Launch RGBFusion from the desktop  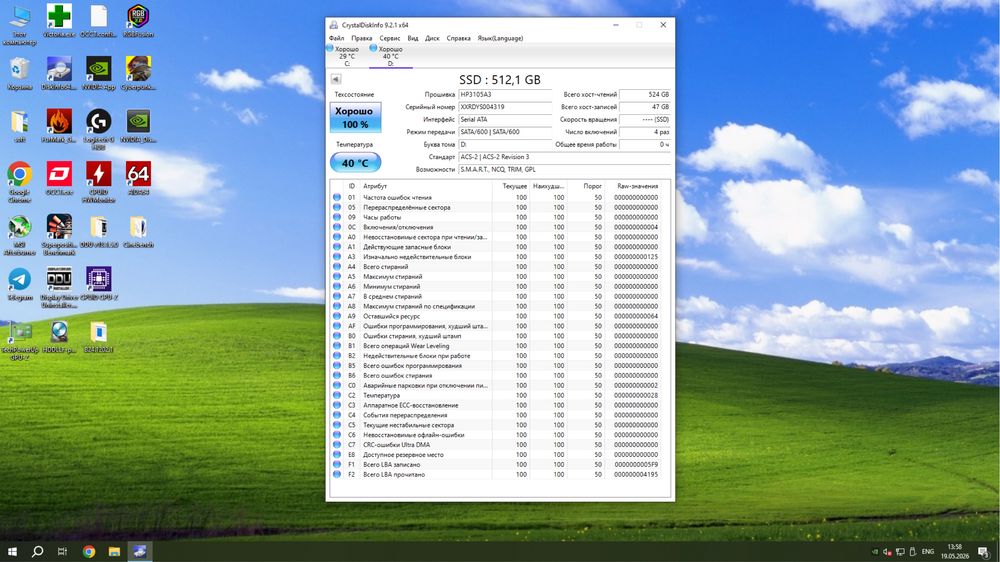(138, 21)
